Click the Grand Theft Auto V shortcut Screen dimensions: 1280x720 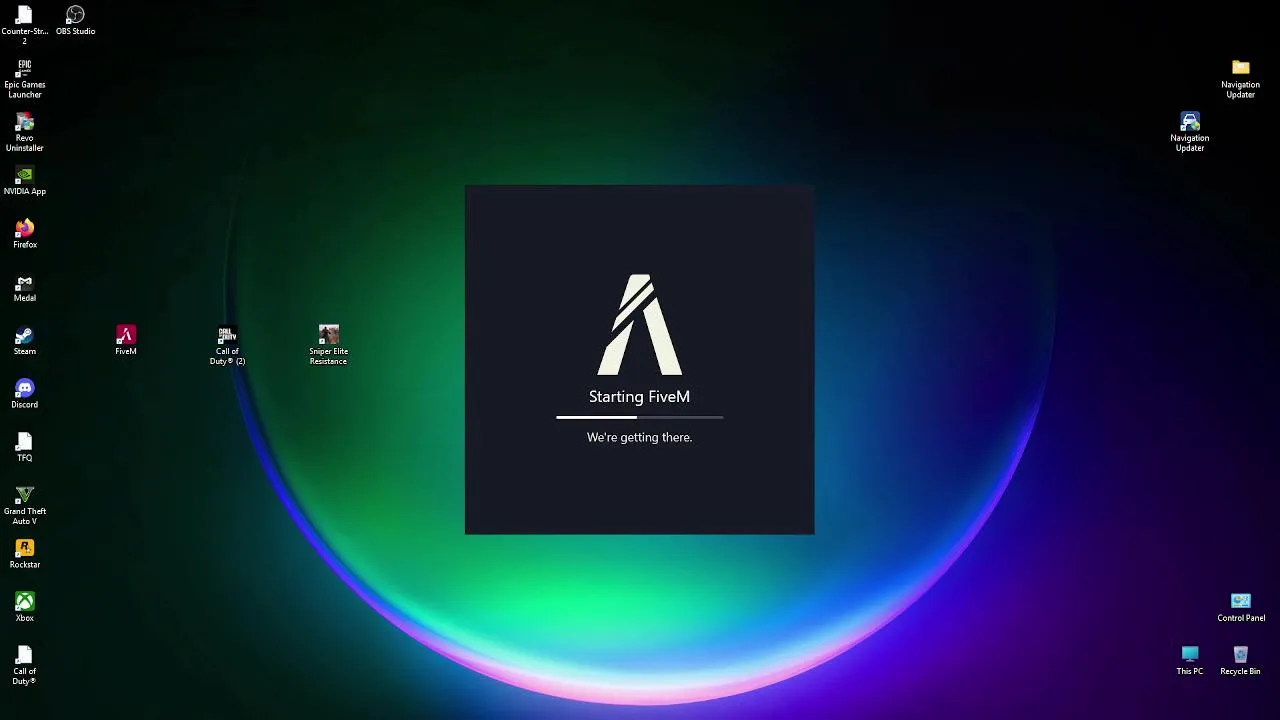24,505
